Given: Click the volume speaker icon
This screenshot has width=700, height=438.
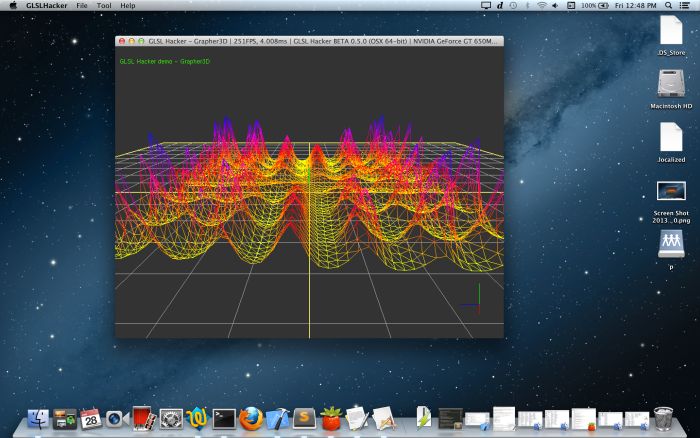Looking at the screenshot, I should 555,5.
